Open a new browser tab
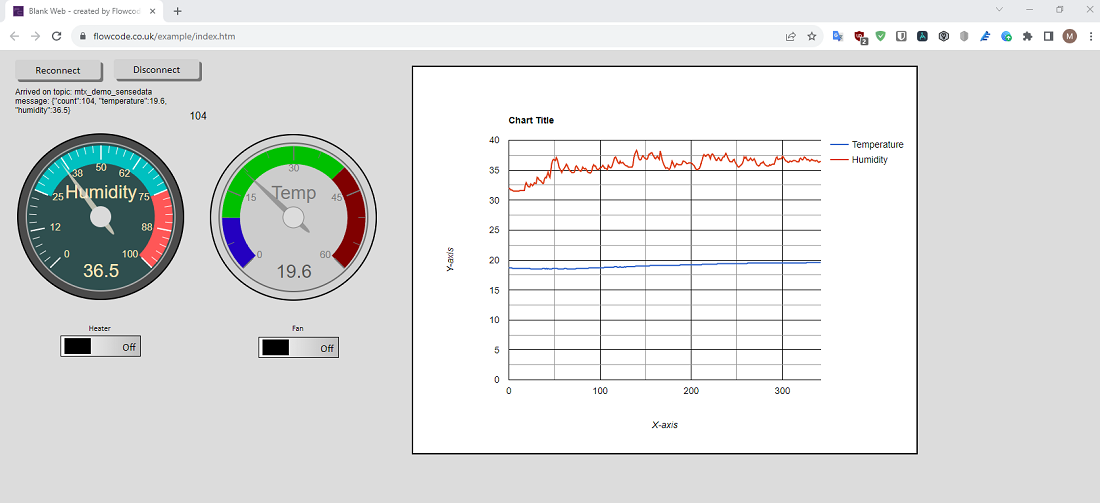Screen dimensions: 1100x503 click(177, 11)
